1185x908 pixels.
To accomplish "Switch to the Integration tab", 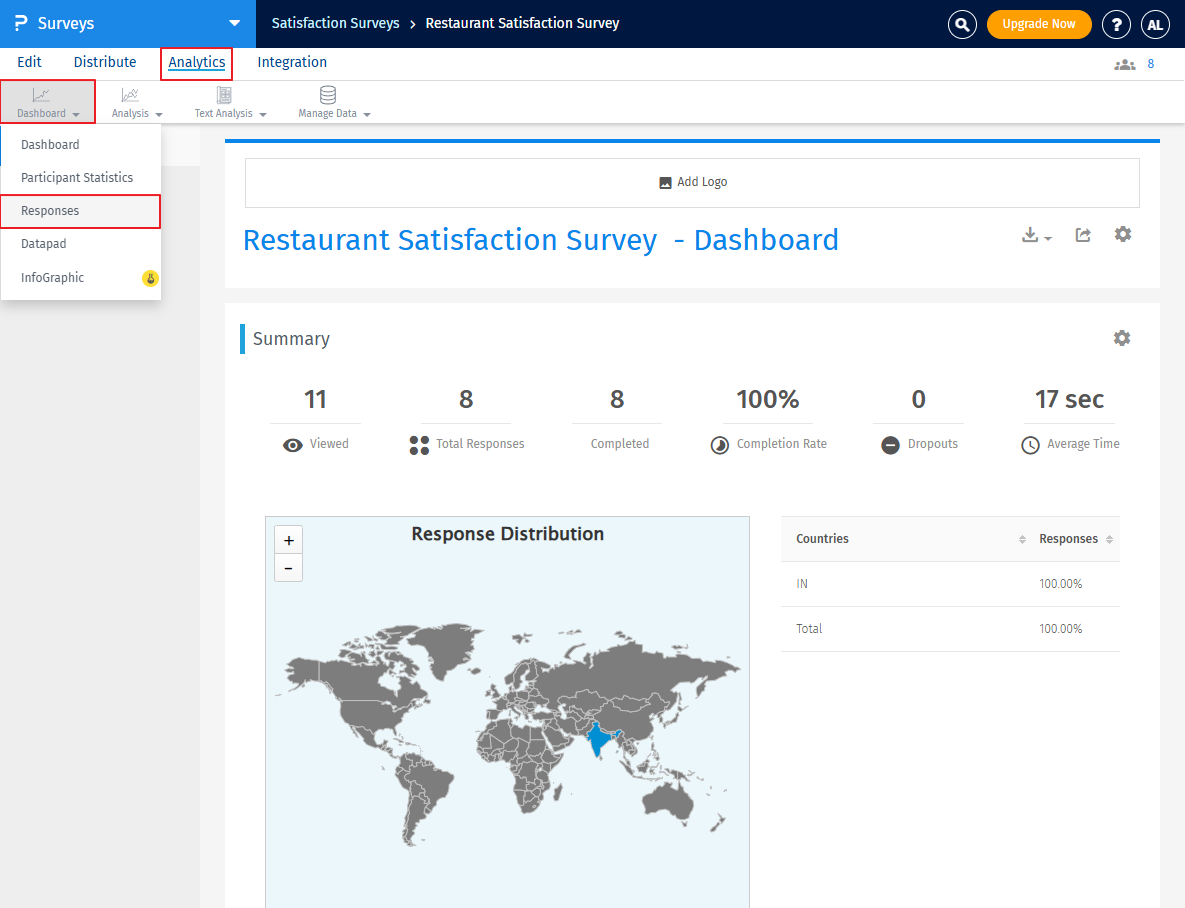I will 291,62.
